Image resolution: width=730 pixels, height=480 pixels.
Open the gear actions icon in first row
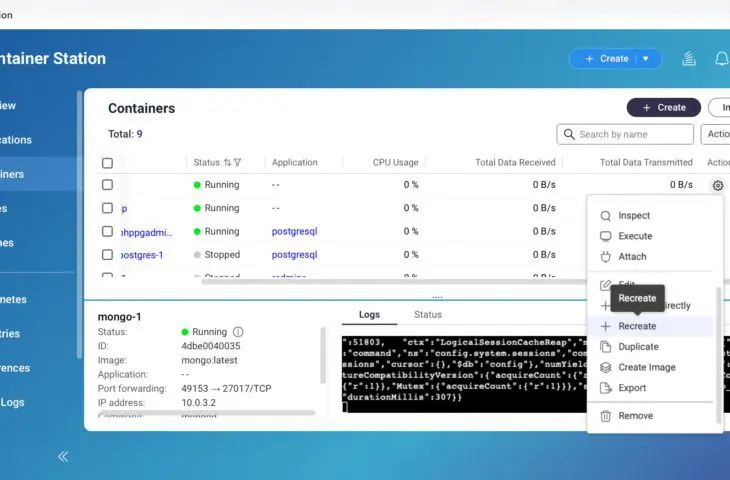717,185
